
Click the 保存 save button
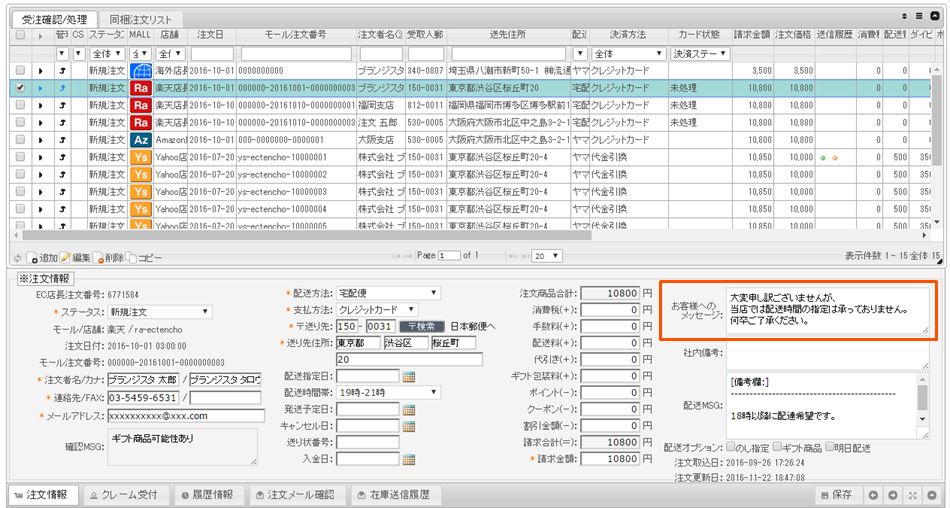point(836,495)
